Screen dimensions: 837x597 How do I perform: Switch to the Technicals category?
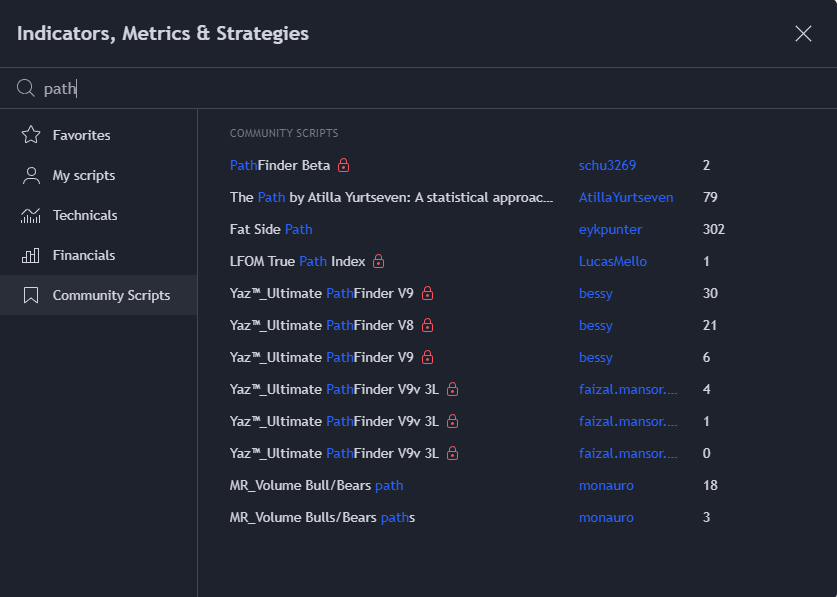[x=85, y=215]
